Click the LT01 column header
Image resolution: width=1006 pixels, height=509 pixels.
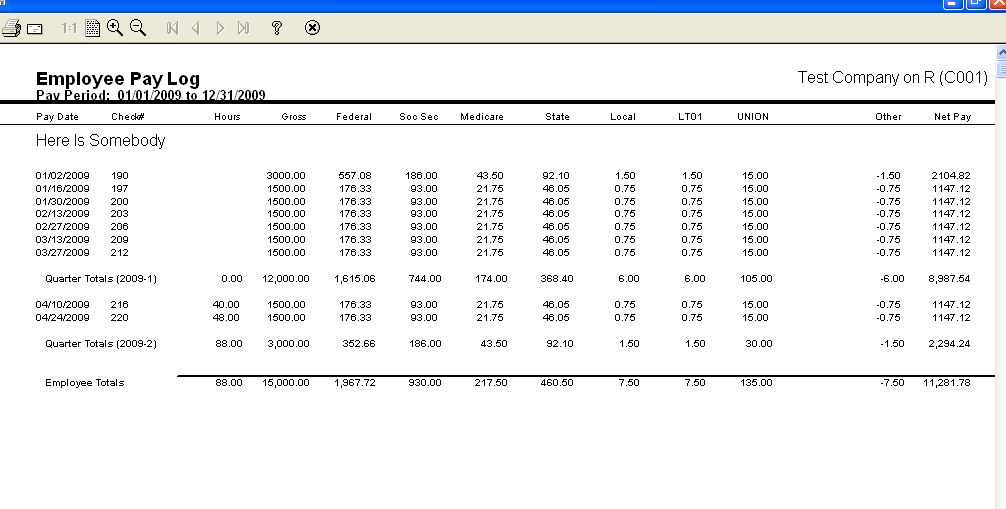(690, 117)
